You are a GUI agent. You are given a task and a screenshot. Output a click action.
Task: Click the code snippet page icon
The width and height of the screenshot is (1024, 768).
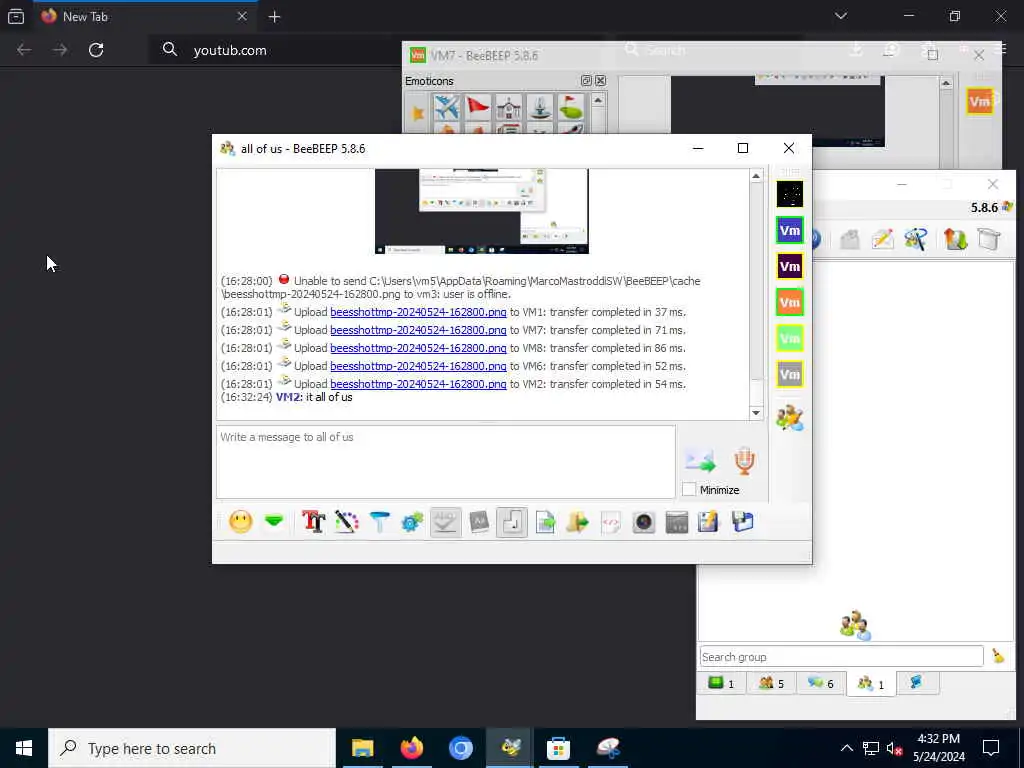point(611,522)
